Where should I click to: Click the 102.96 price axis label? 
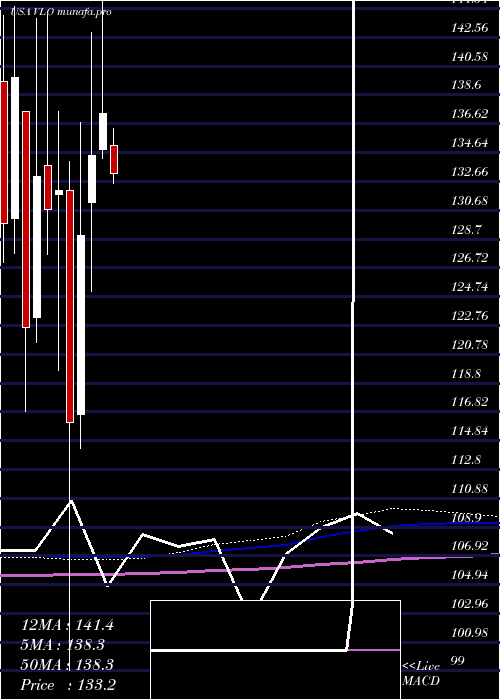(470, 604)
